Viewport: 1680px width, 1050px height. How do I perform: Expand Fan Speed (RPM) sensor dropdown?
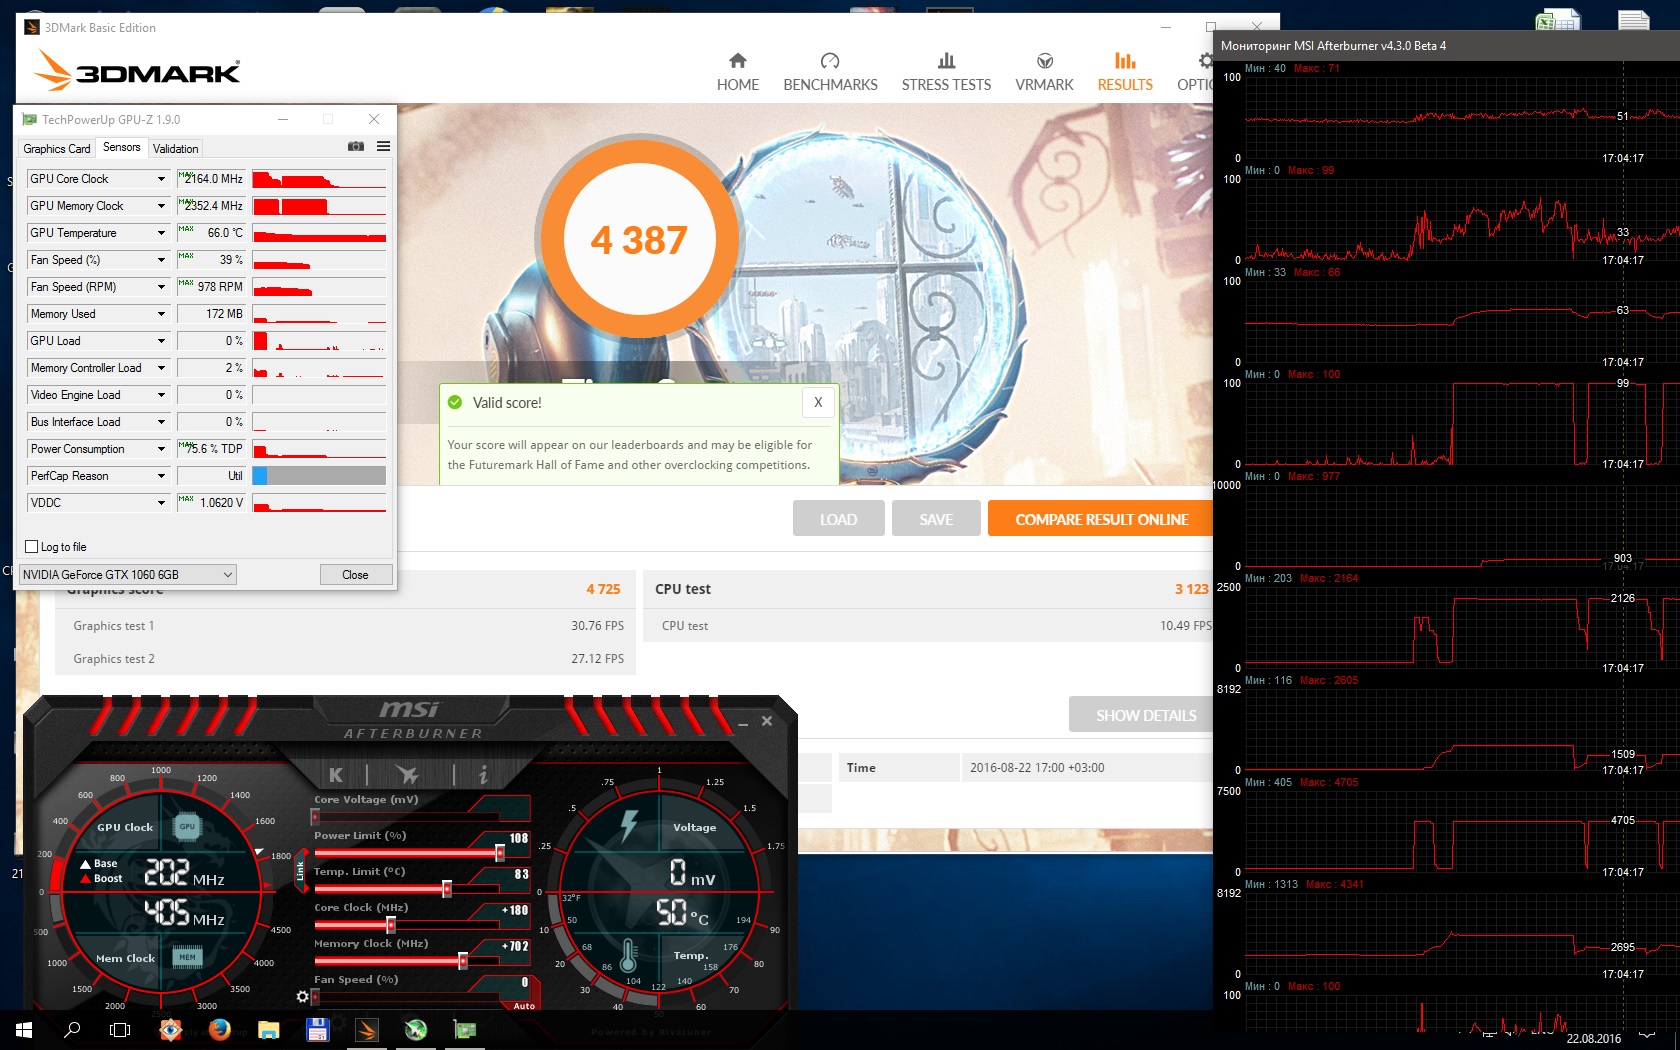161,287
